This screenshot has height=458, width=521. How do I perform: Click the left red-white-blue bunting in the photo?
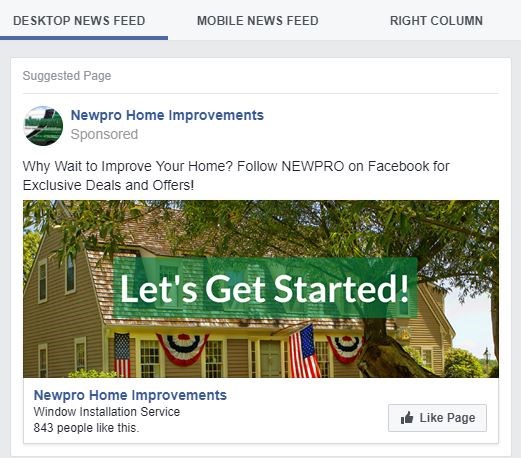point(182,349)
